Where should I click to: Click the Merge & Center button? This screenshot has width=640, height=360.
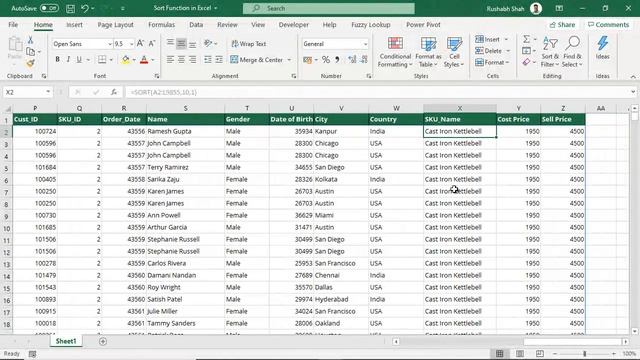tap(257, 60)
